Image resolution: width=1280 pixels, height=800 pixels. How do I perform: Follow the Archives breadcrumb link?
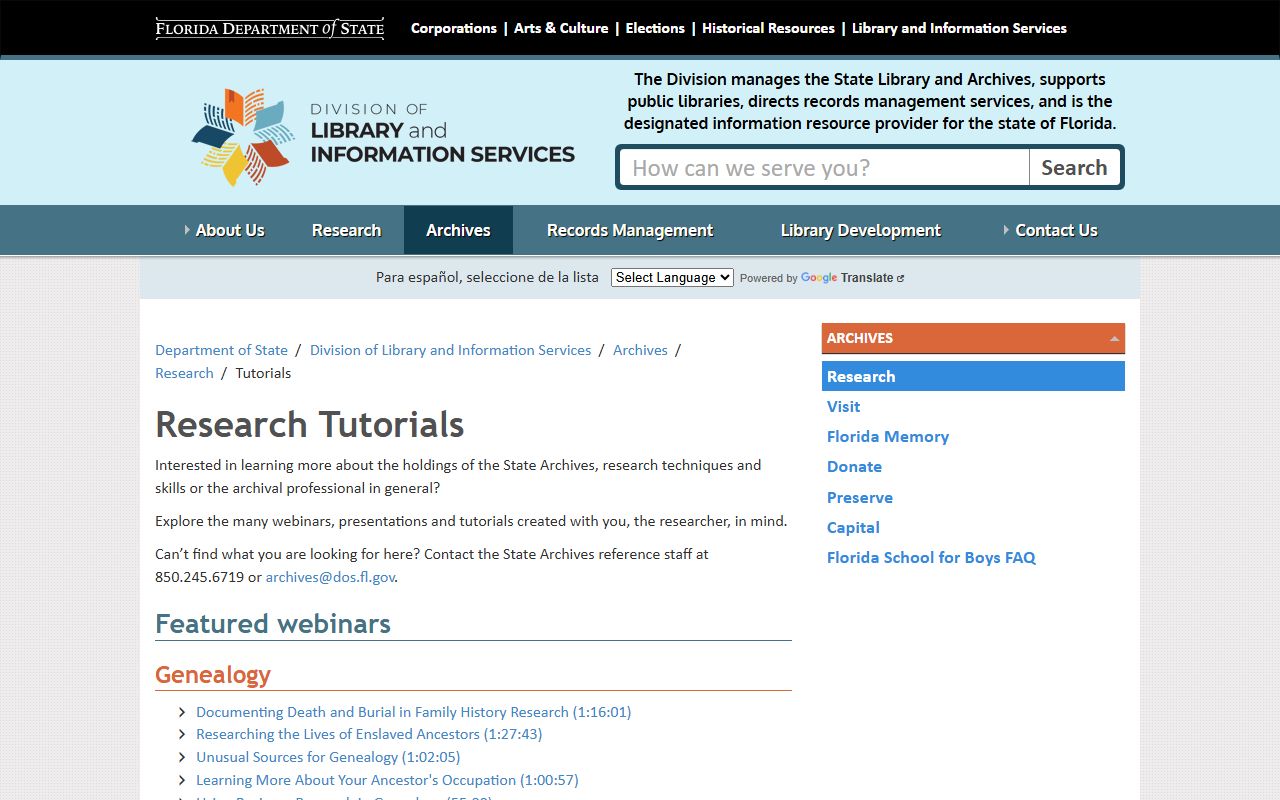640,350
